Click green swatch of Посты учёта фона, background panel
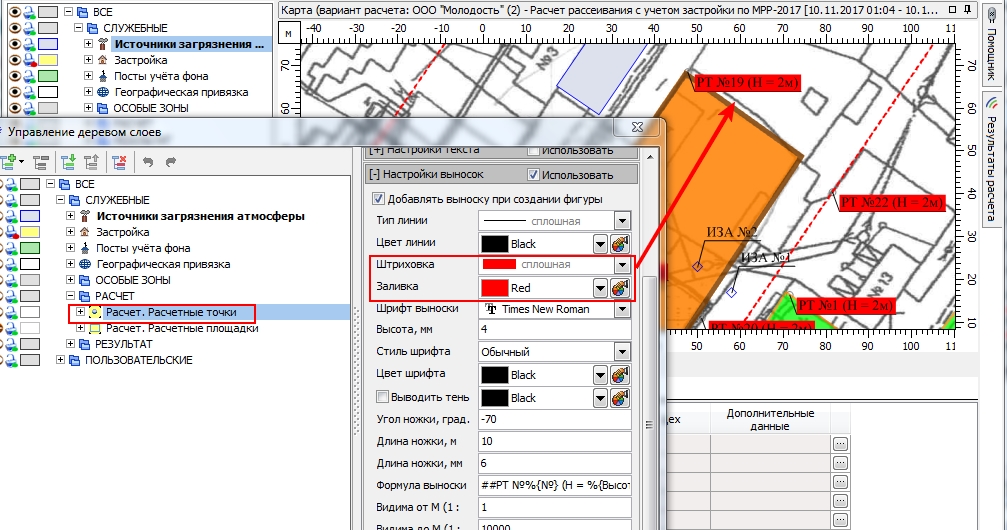Image resolution: width=1007 pixels, height=530 pixels. (x=48, y=76)
